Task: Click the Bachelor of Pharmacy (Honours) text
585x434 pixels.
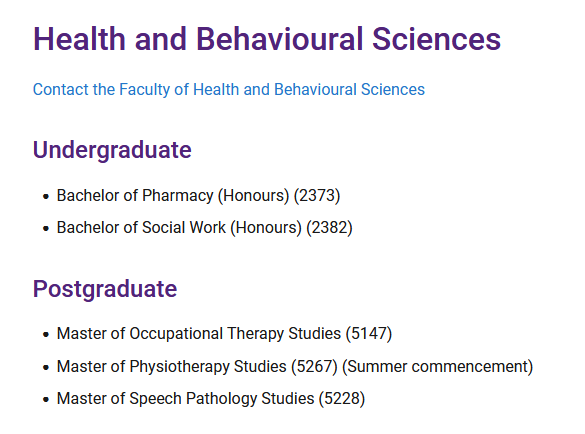Action: (173, 196)
